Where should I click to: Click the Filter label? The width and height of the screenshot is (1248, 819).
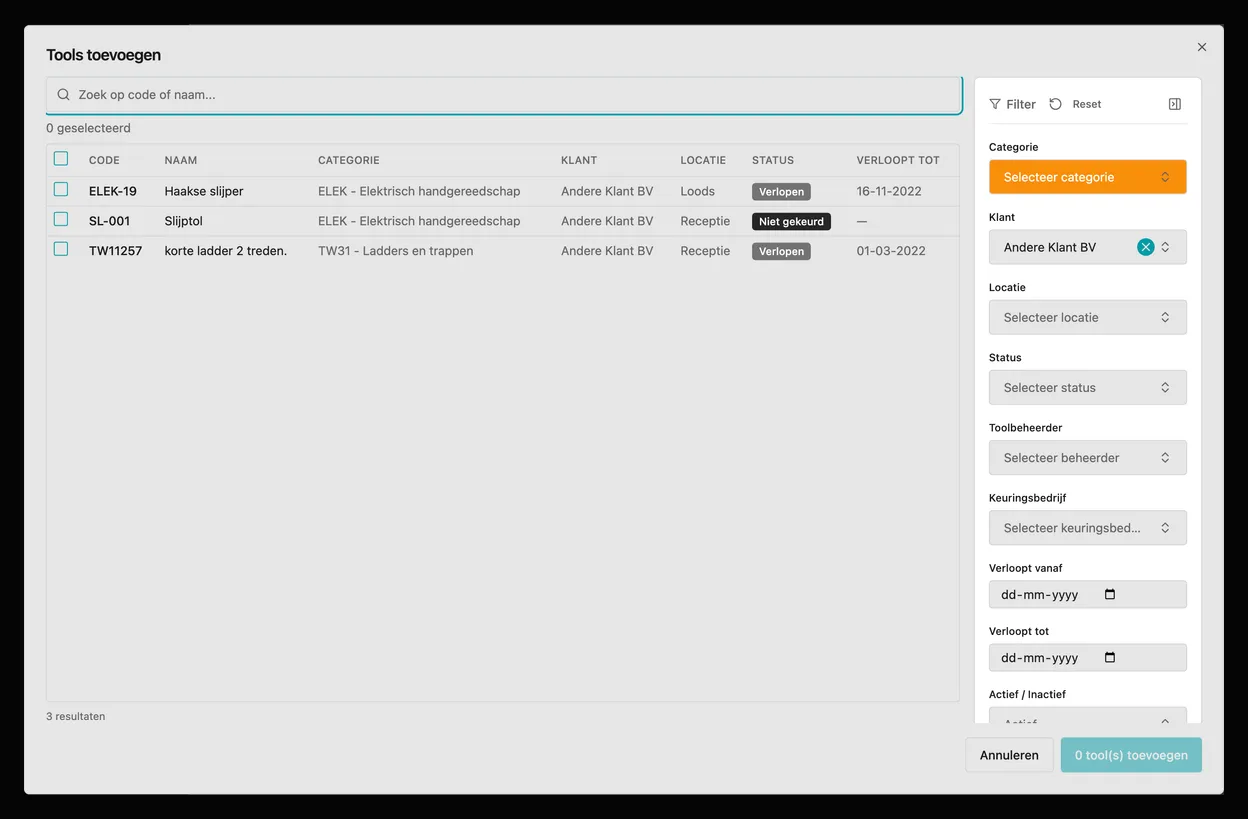tap(1021, 104)
